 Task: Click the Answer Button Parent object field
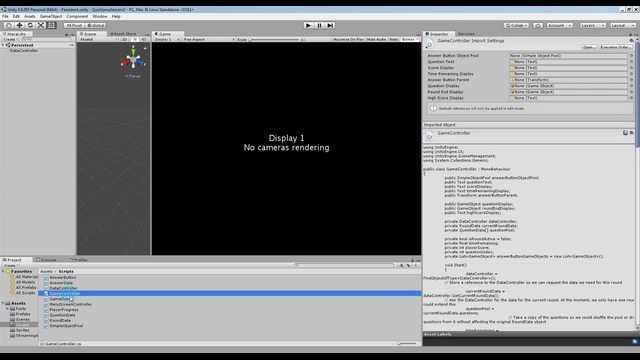[x=568, y=80]
